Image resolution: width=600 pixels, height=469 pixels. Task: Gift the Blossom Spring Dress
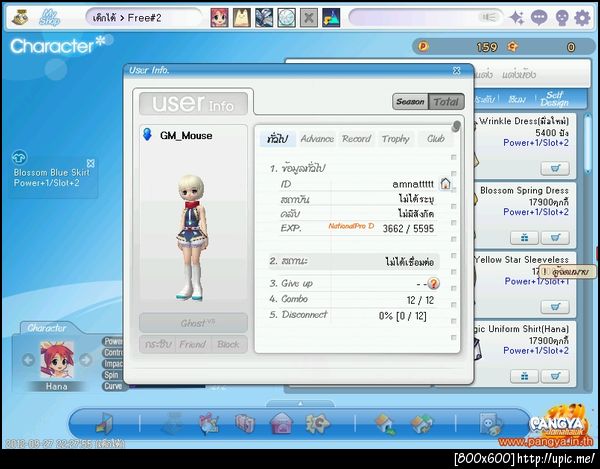(x=524, y=238)
